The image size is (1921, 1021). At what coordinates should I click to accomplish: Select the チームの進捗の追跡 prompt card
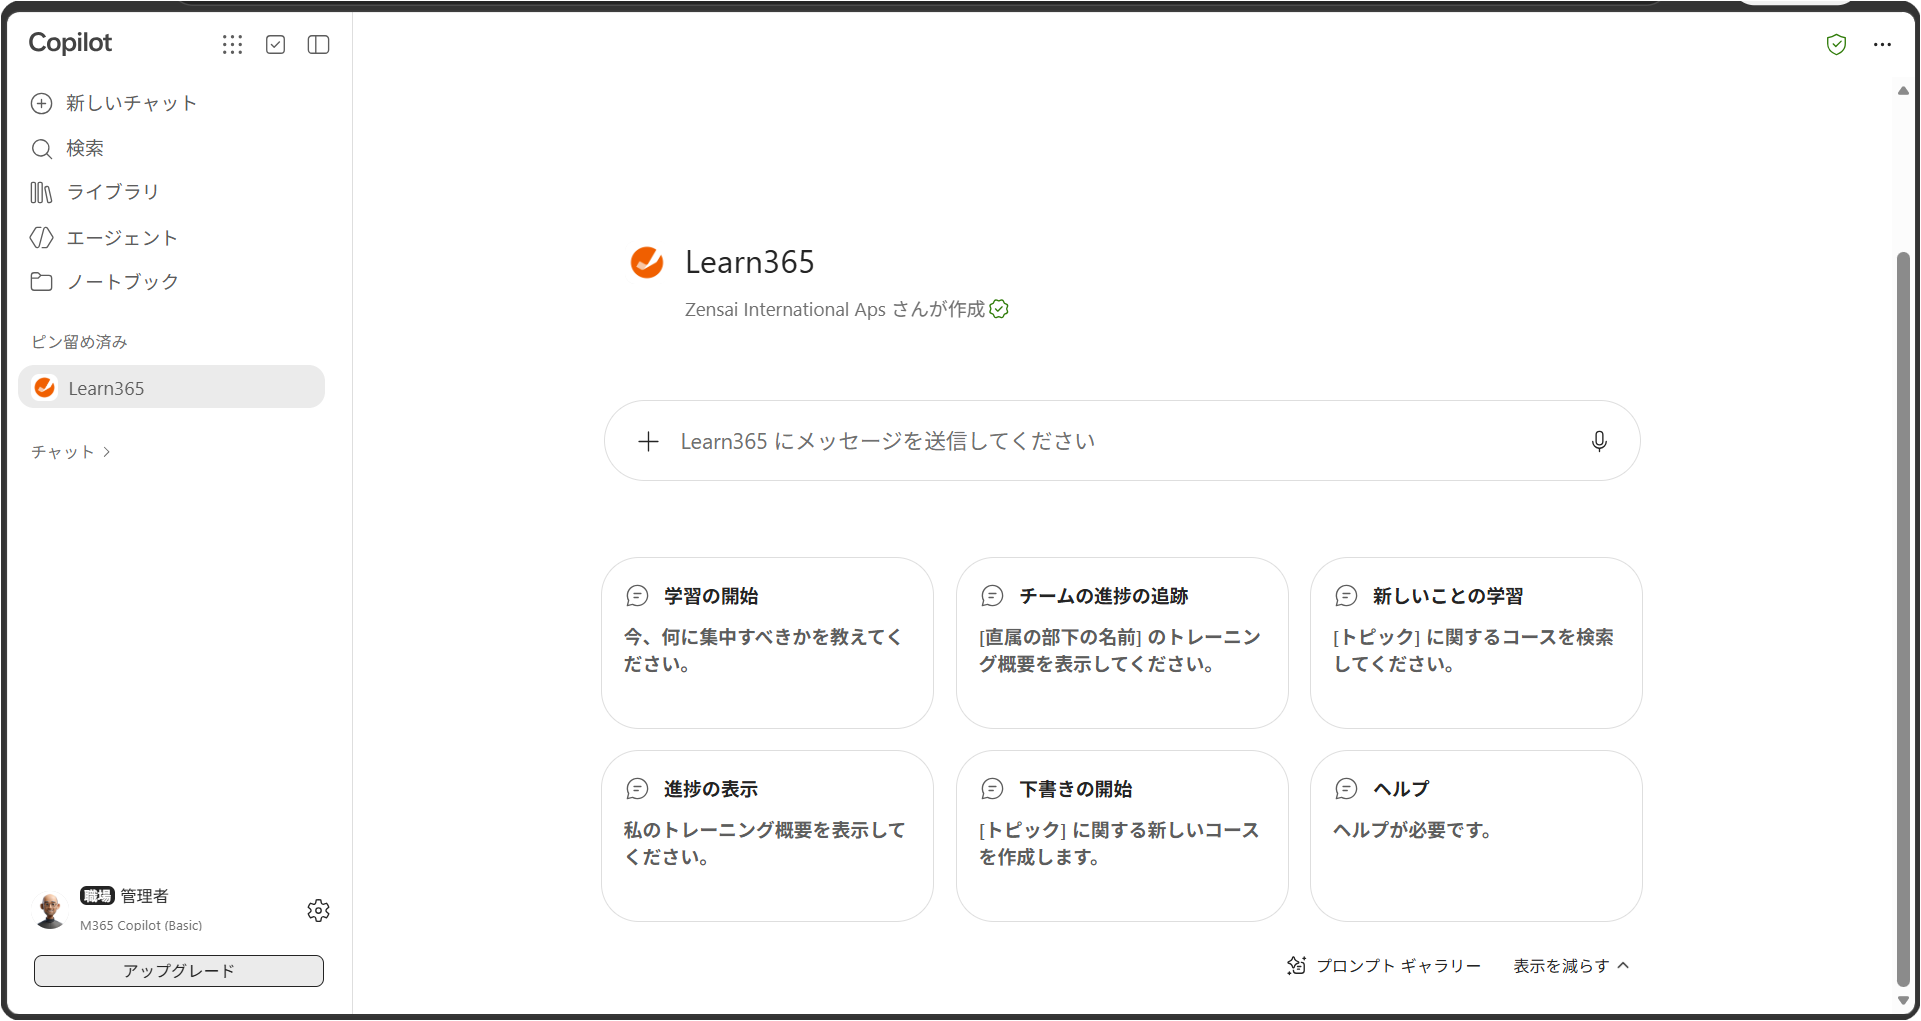(1122, 643)
